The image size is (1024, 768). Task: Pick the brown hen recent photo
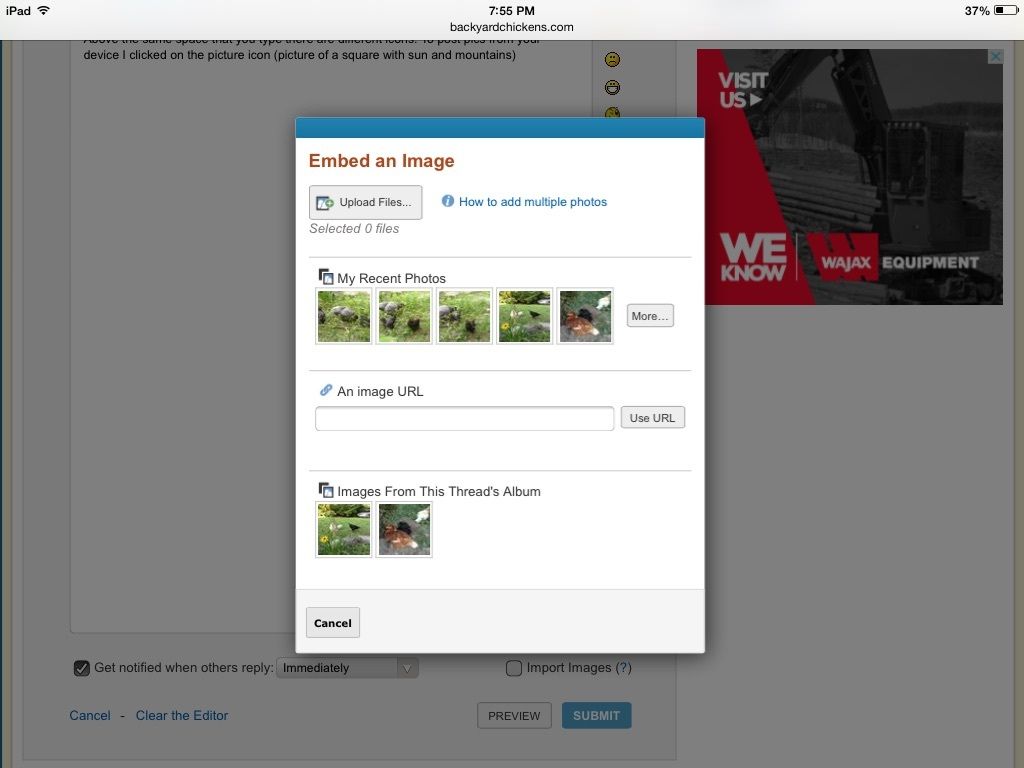point(584,316)
